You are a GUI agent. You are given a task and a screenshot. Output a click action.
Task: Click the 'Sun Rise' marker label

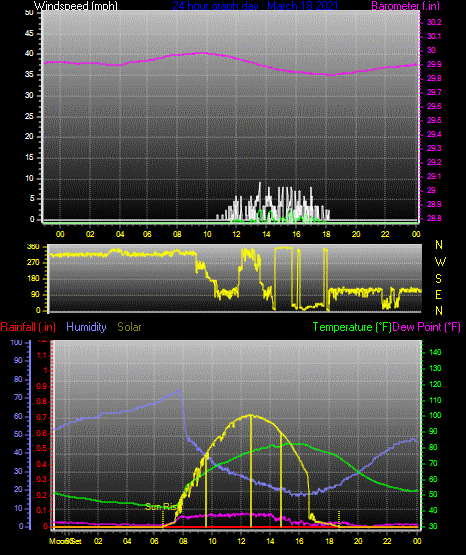point(161,507)
